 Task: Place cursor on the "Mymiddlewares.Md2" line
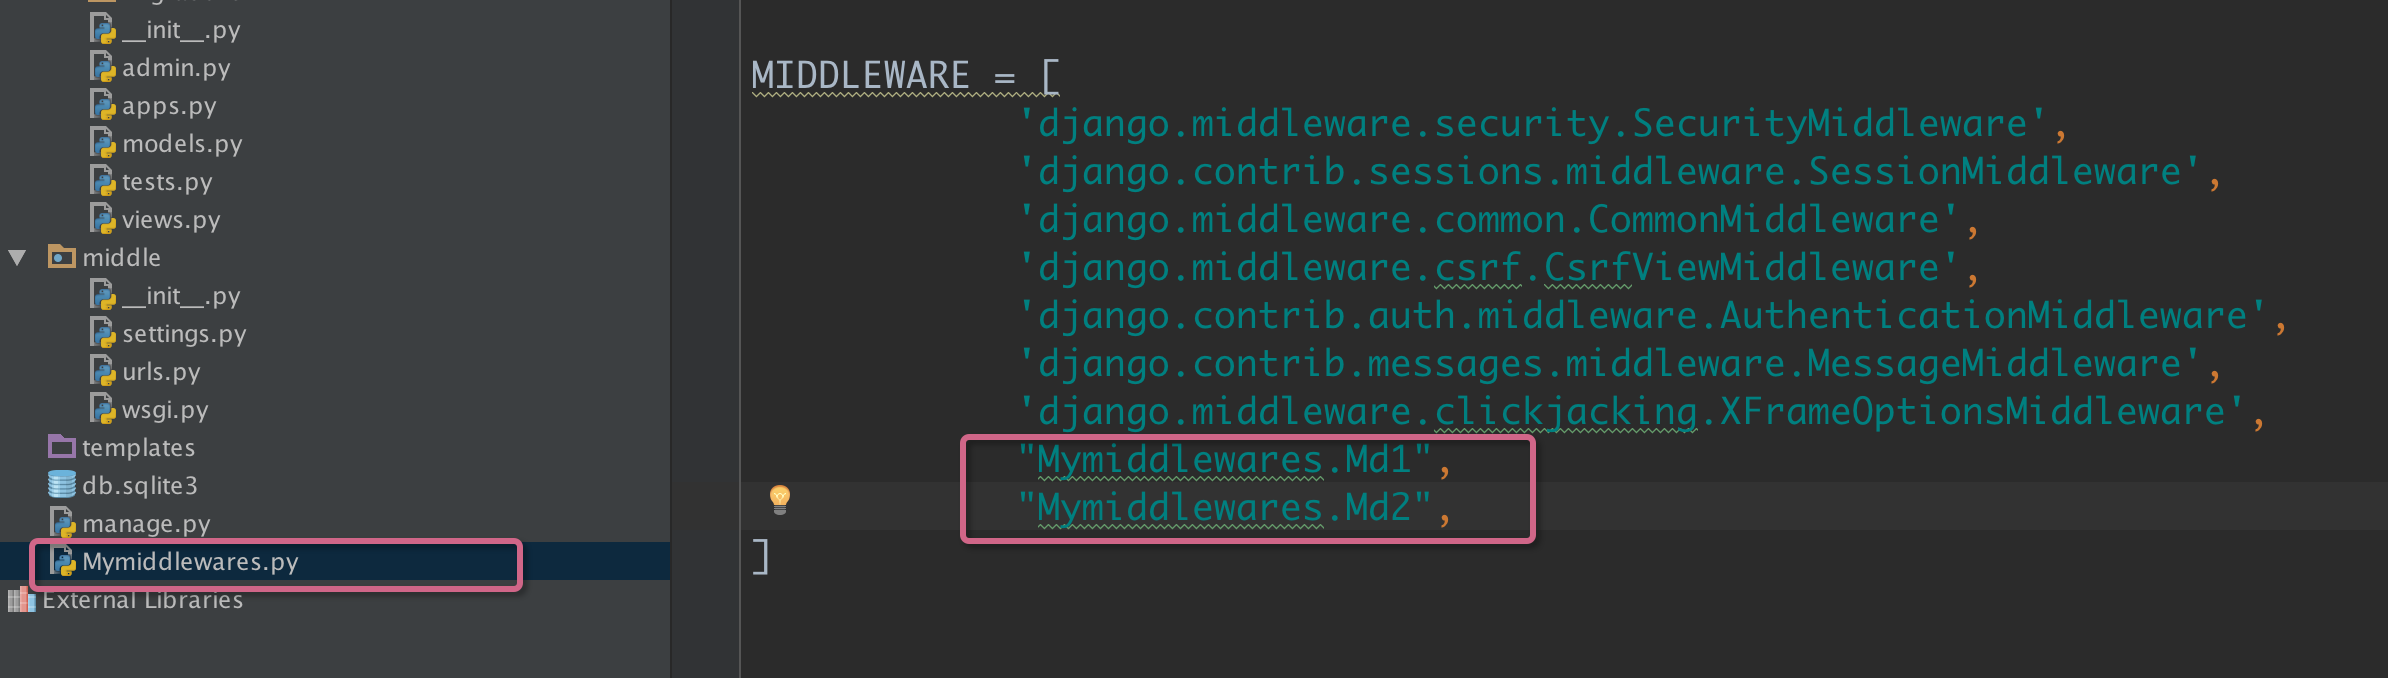tap(1224, 508)
